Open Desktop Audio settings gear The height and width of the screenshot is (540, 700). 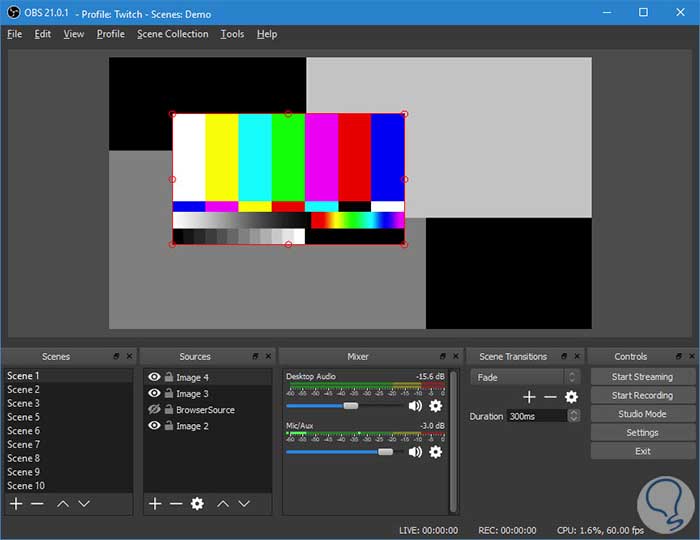point(435,406)
